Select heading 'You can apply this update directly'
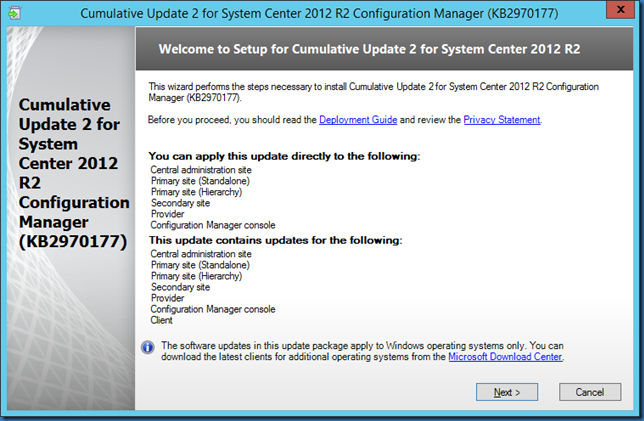644x421 pixels. pos(284,157)
